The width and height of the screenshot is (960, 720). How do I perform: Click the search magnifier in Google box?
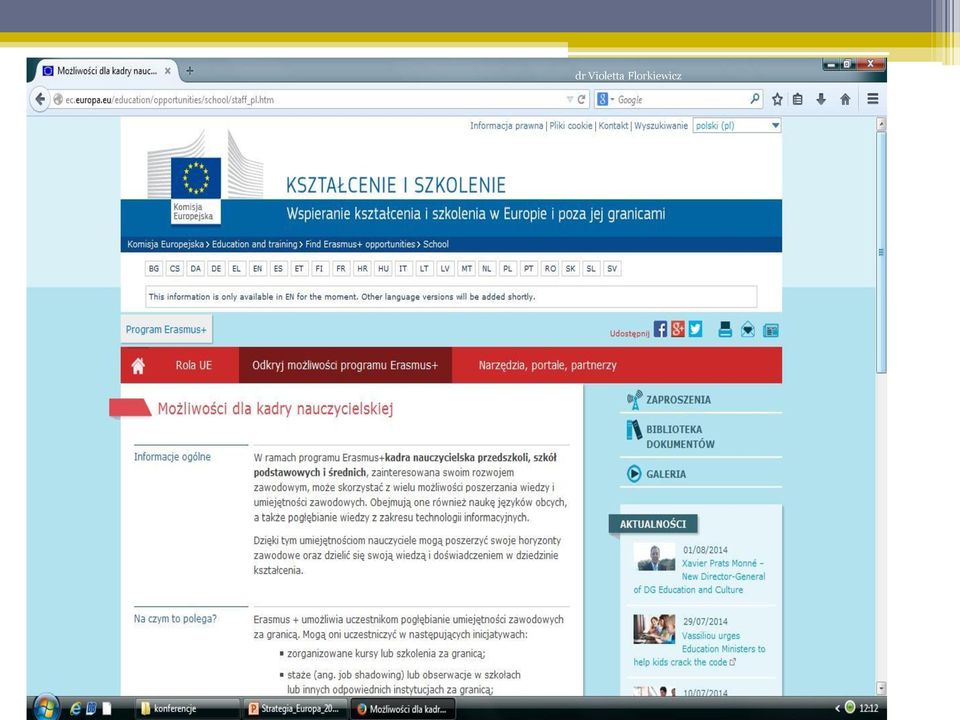[x=755, y=99]
